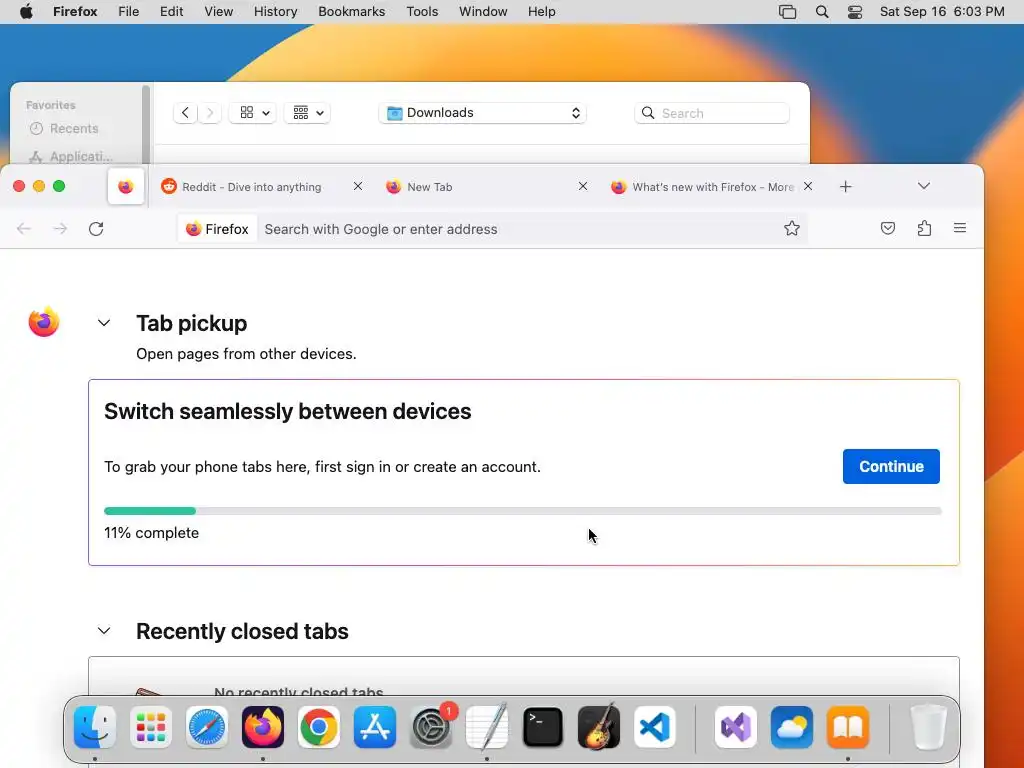Click the Reddit tab favicon
Image resolution: width=1024 pixels, height=768 pixels.
click(x=168, y=187)
